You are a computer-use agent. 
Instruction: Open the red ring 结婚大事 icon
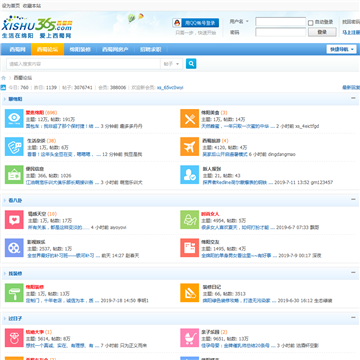point(14,338)
